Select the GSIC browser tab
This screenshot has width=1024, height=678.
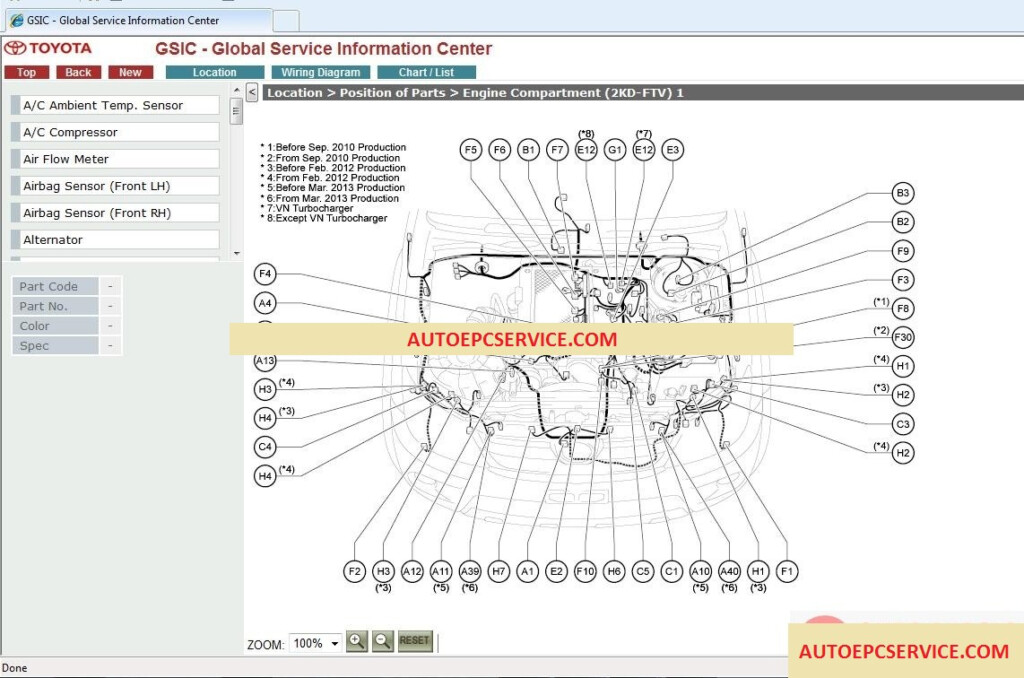coord(138,20)
